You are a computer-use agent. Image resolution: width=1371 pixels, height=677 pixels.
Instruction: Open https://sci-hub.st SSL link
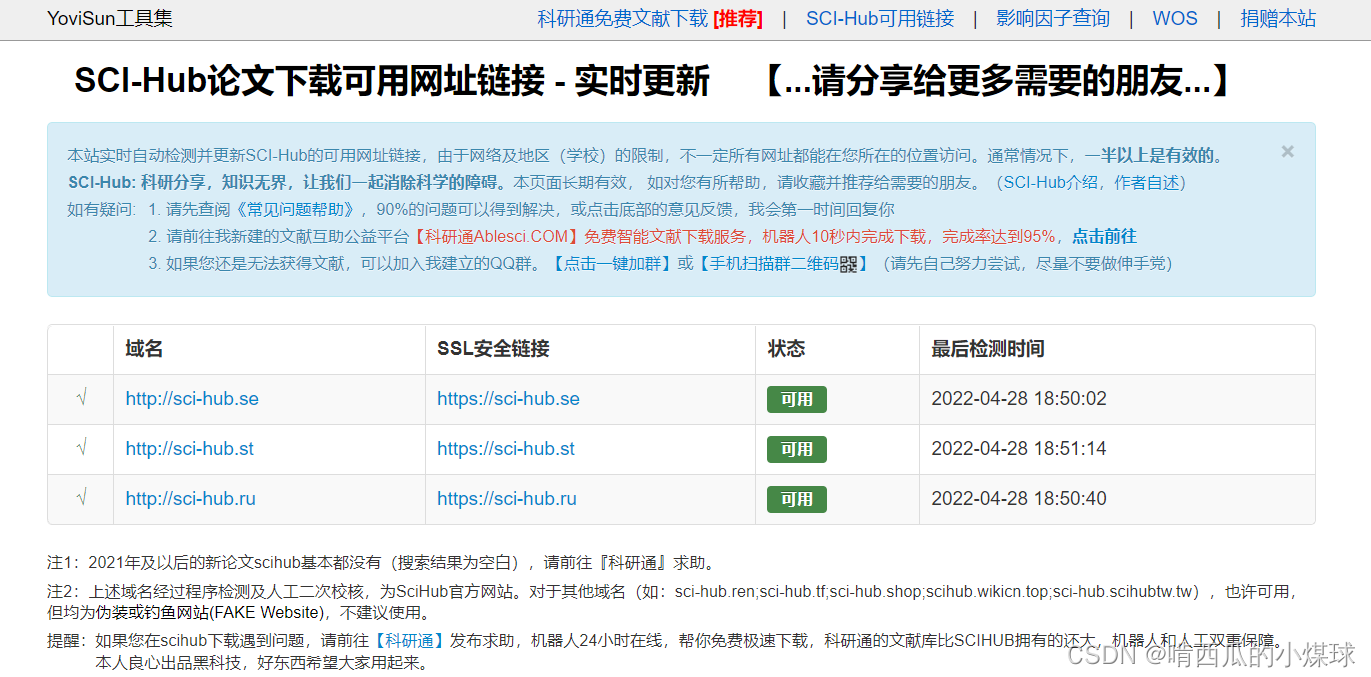(506, 449)
